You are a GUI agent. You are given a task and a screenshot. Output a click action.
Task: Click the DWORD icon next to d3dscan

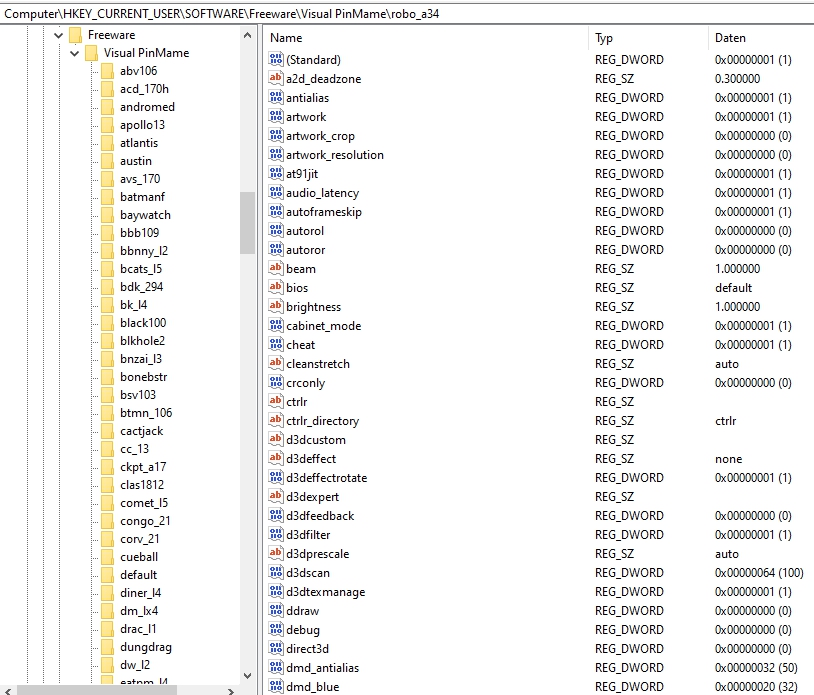click(x=276, y=572)
